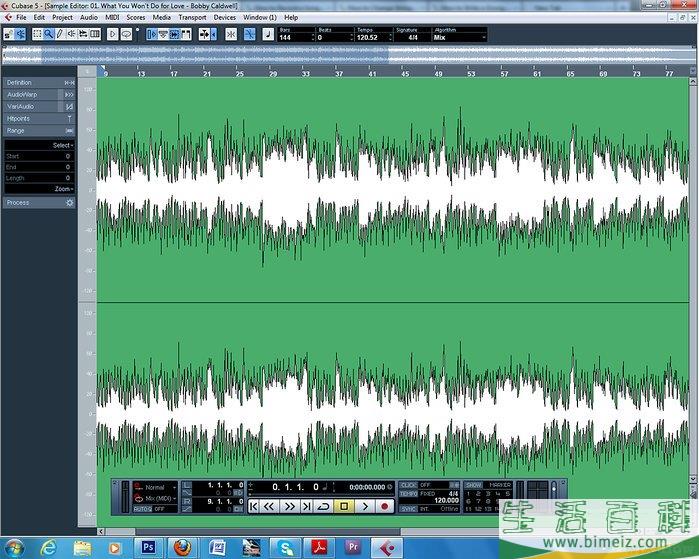
Task: Open the Devices menu
Action: pyautogui.click(x=225, y=17)
